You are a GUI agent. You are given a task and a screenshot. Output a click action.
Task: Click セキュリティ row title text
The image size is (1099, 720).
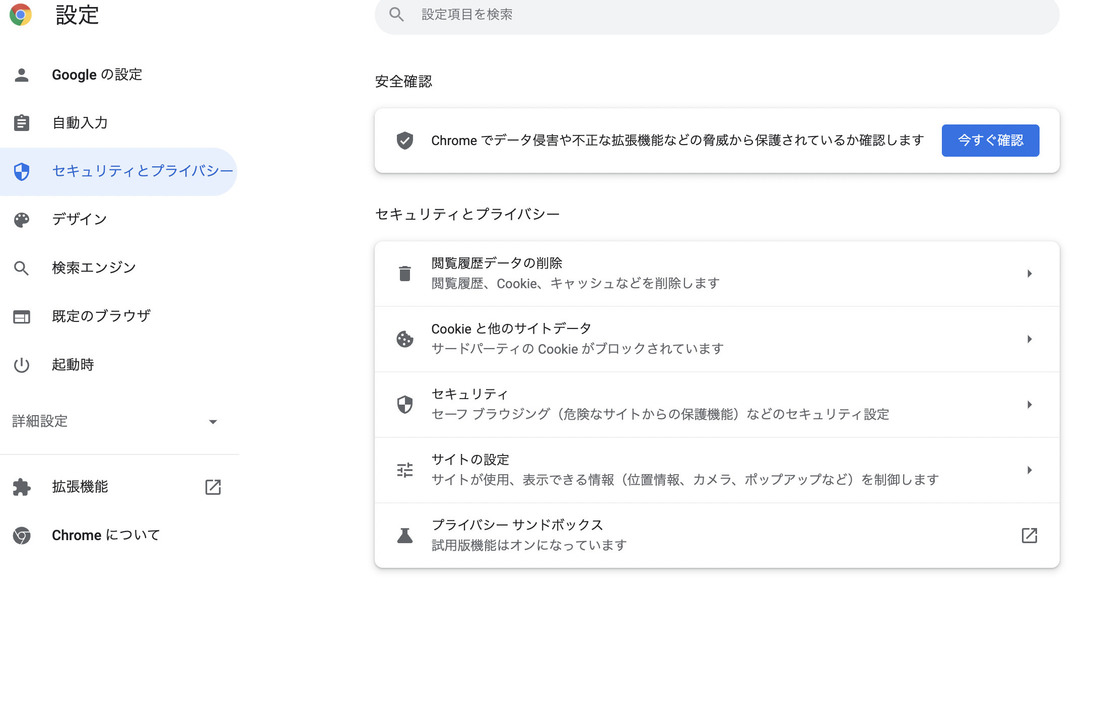469,394
